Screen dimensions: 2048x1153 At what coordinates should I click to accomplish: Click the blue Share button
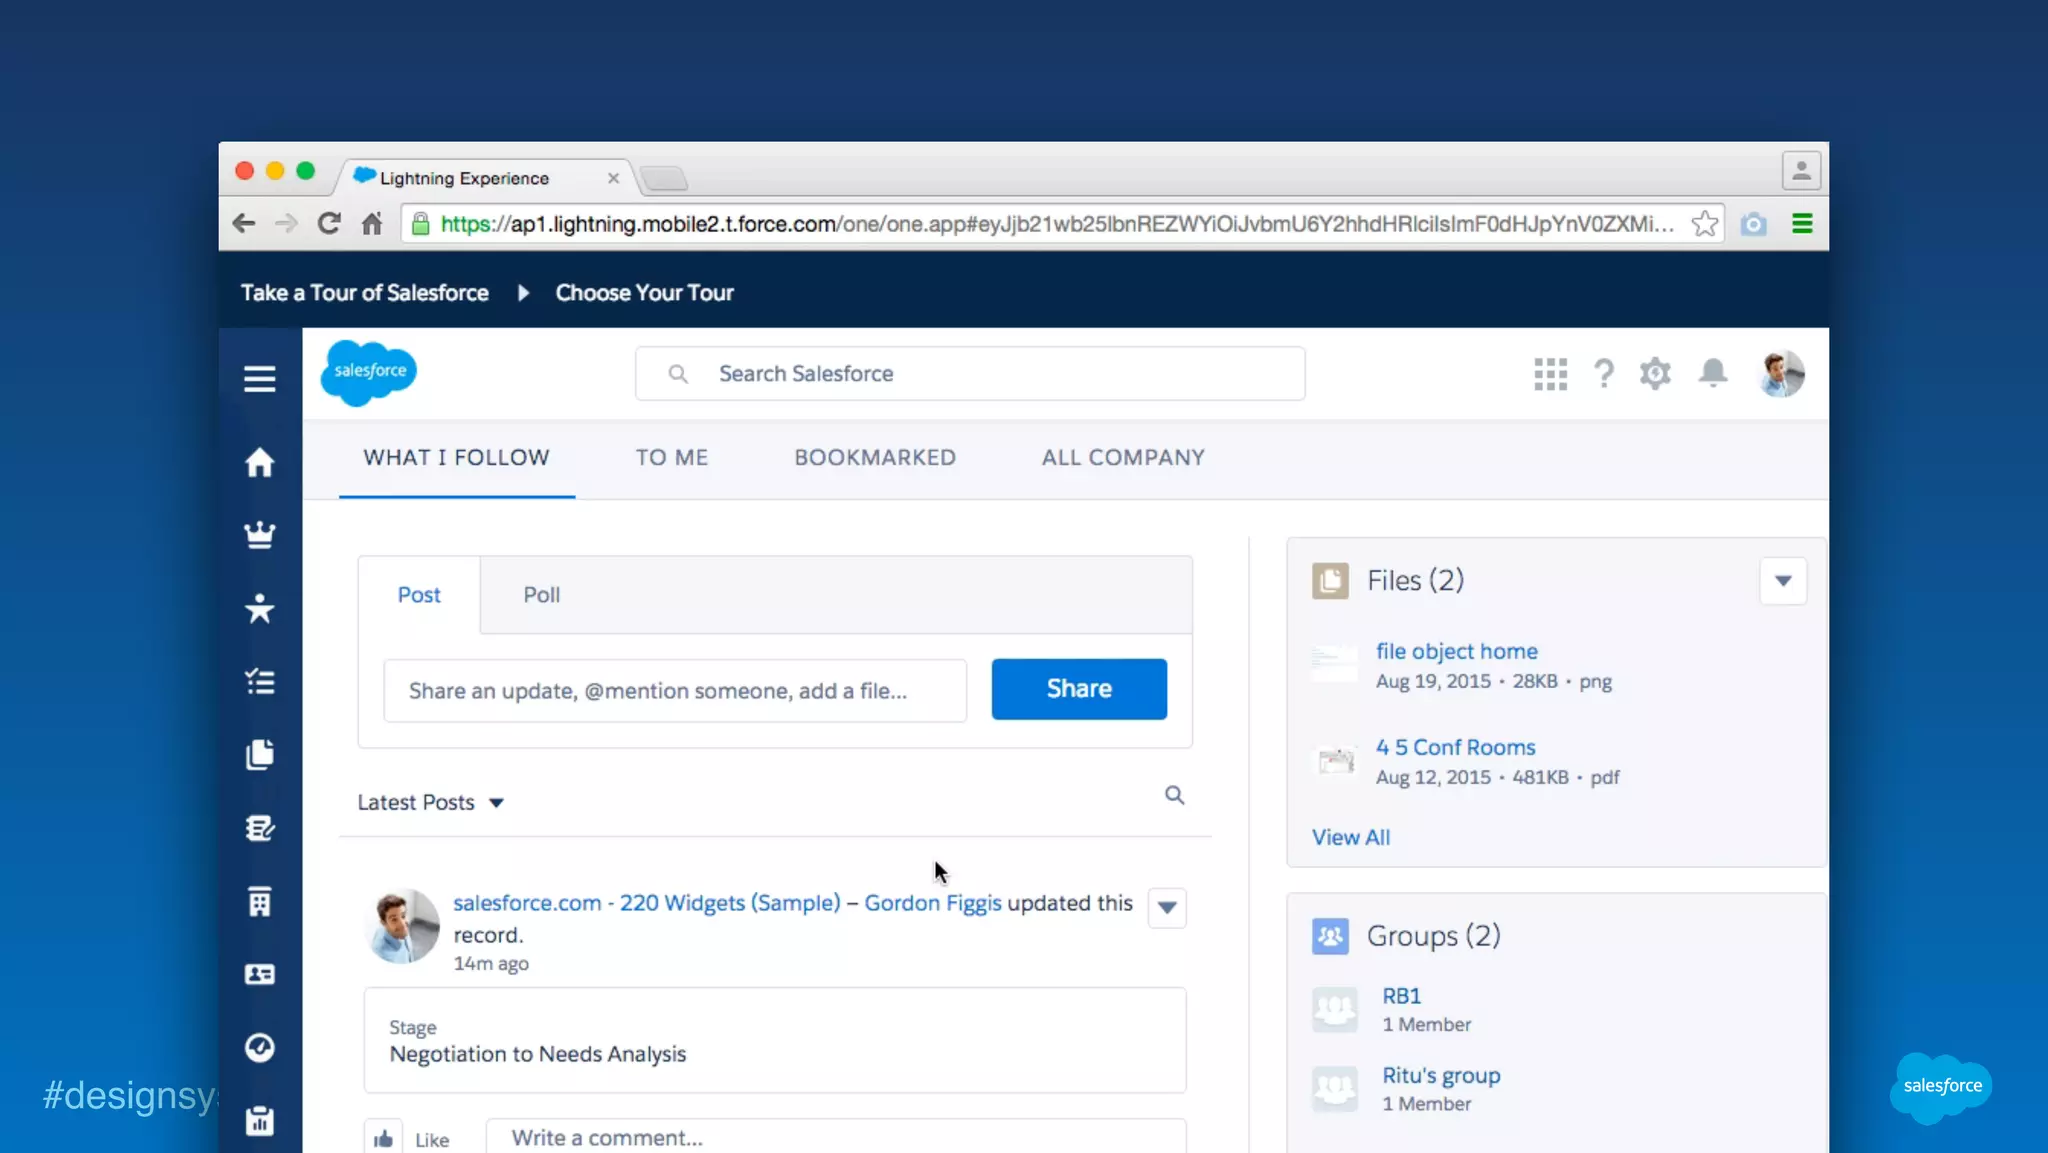coord(1078,689)
